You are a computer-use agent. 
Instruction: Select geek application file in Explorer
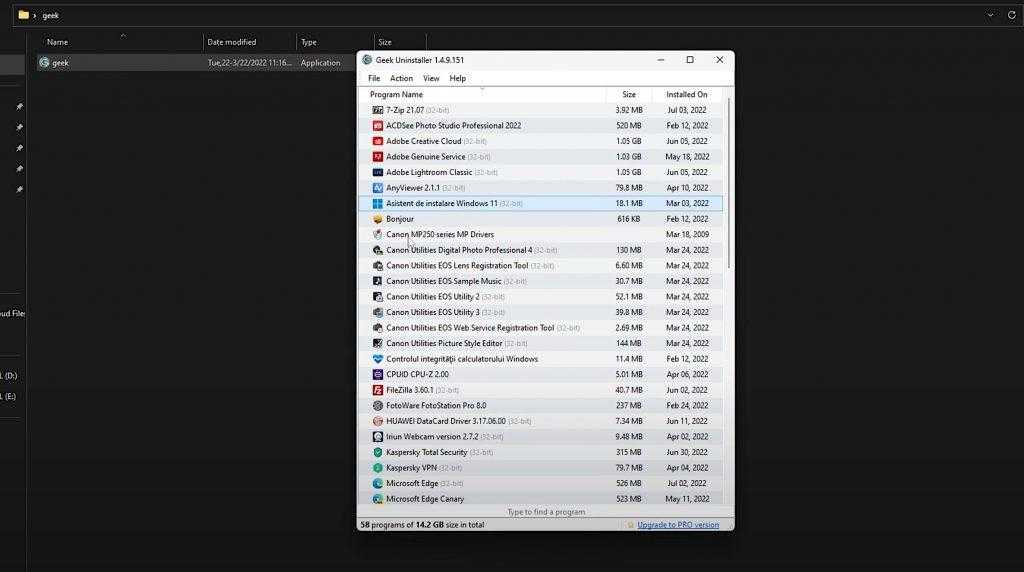tap(196, 63)
